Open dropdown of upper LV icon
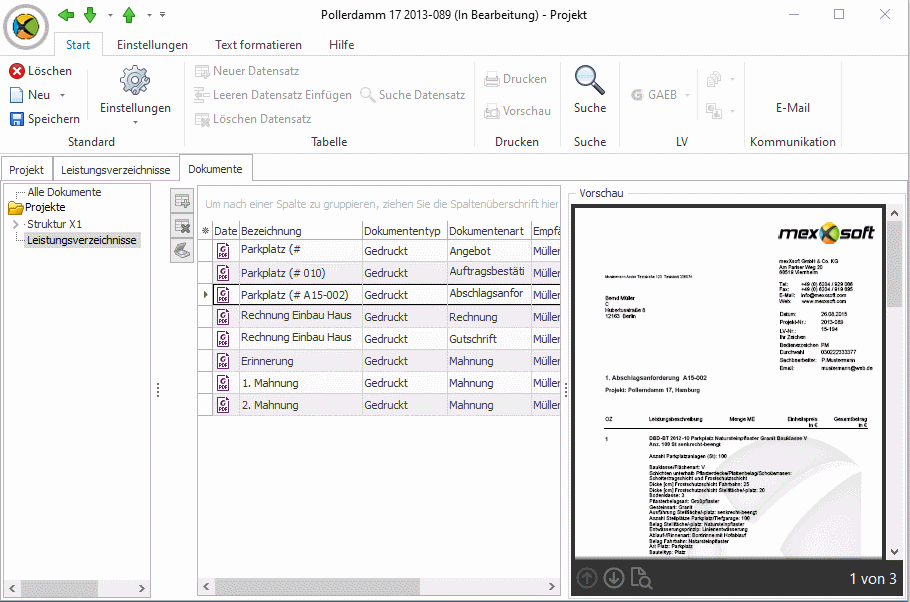 coord(732,79)
